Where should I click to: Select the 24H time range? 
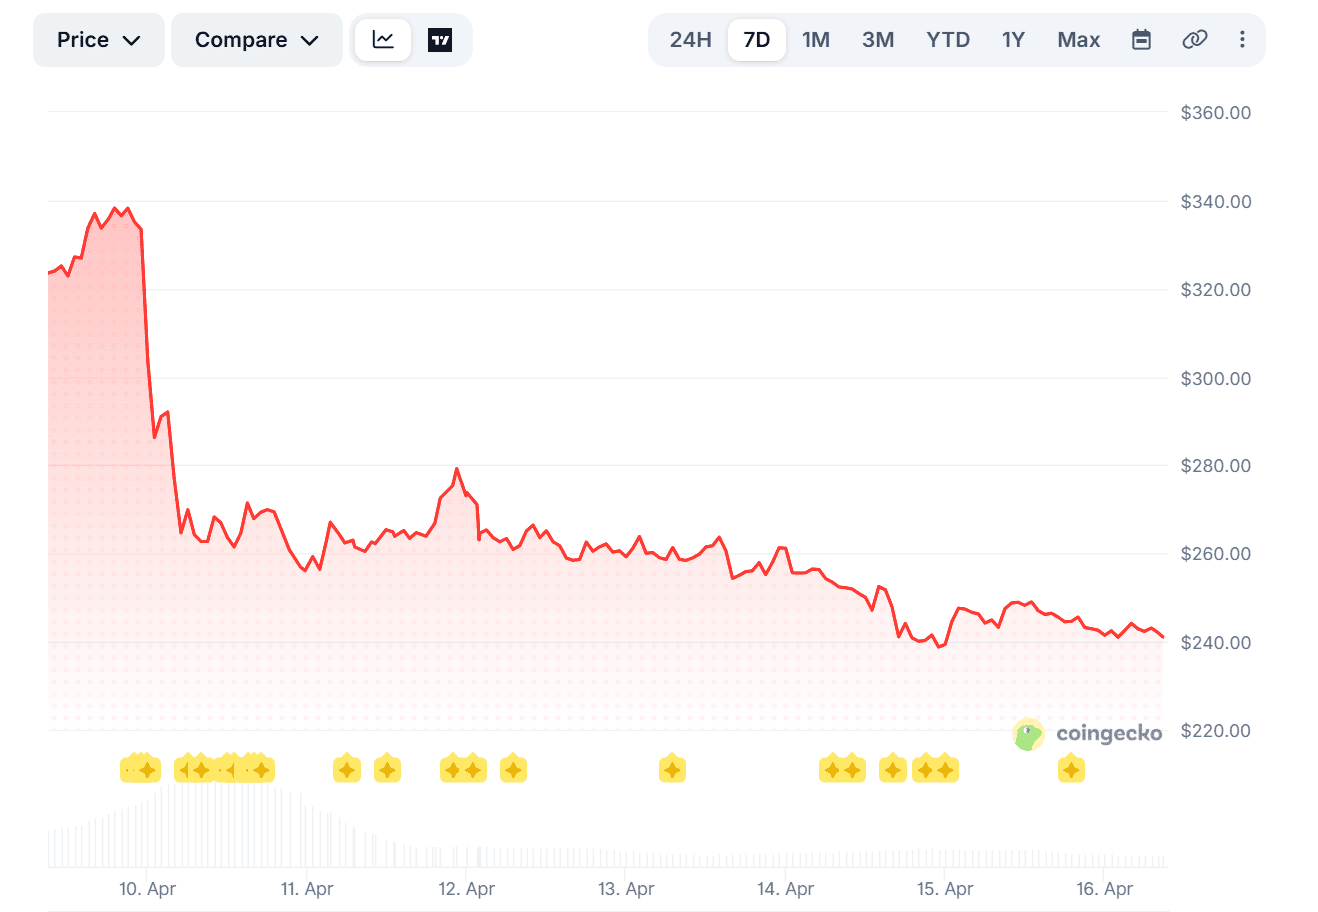coord(690,40)
